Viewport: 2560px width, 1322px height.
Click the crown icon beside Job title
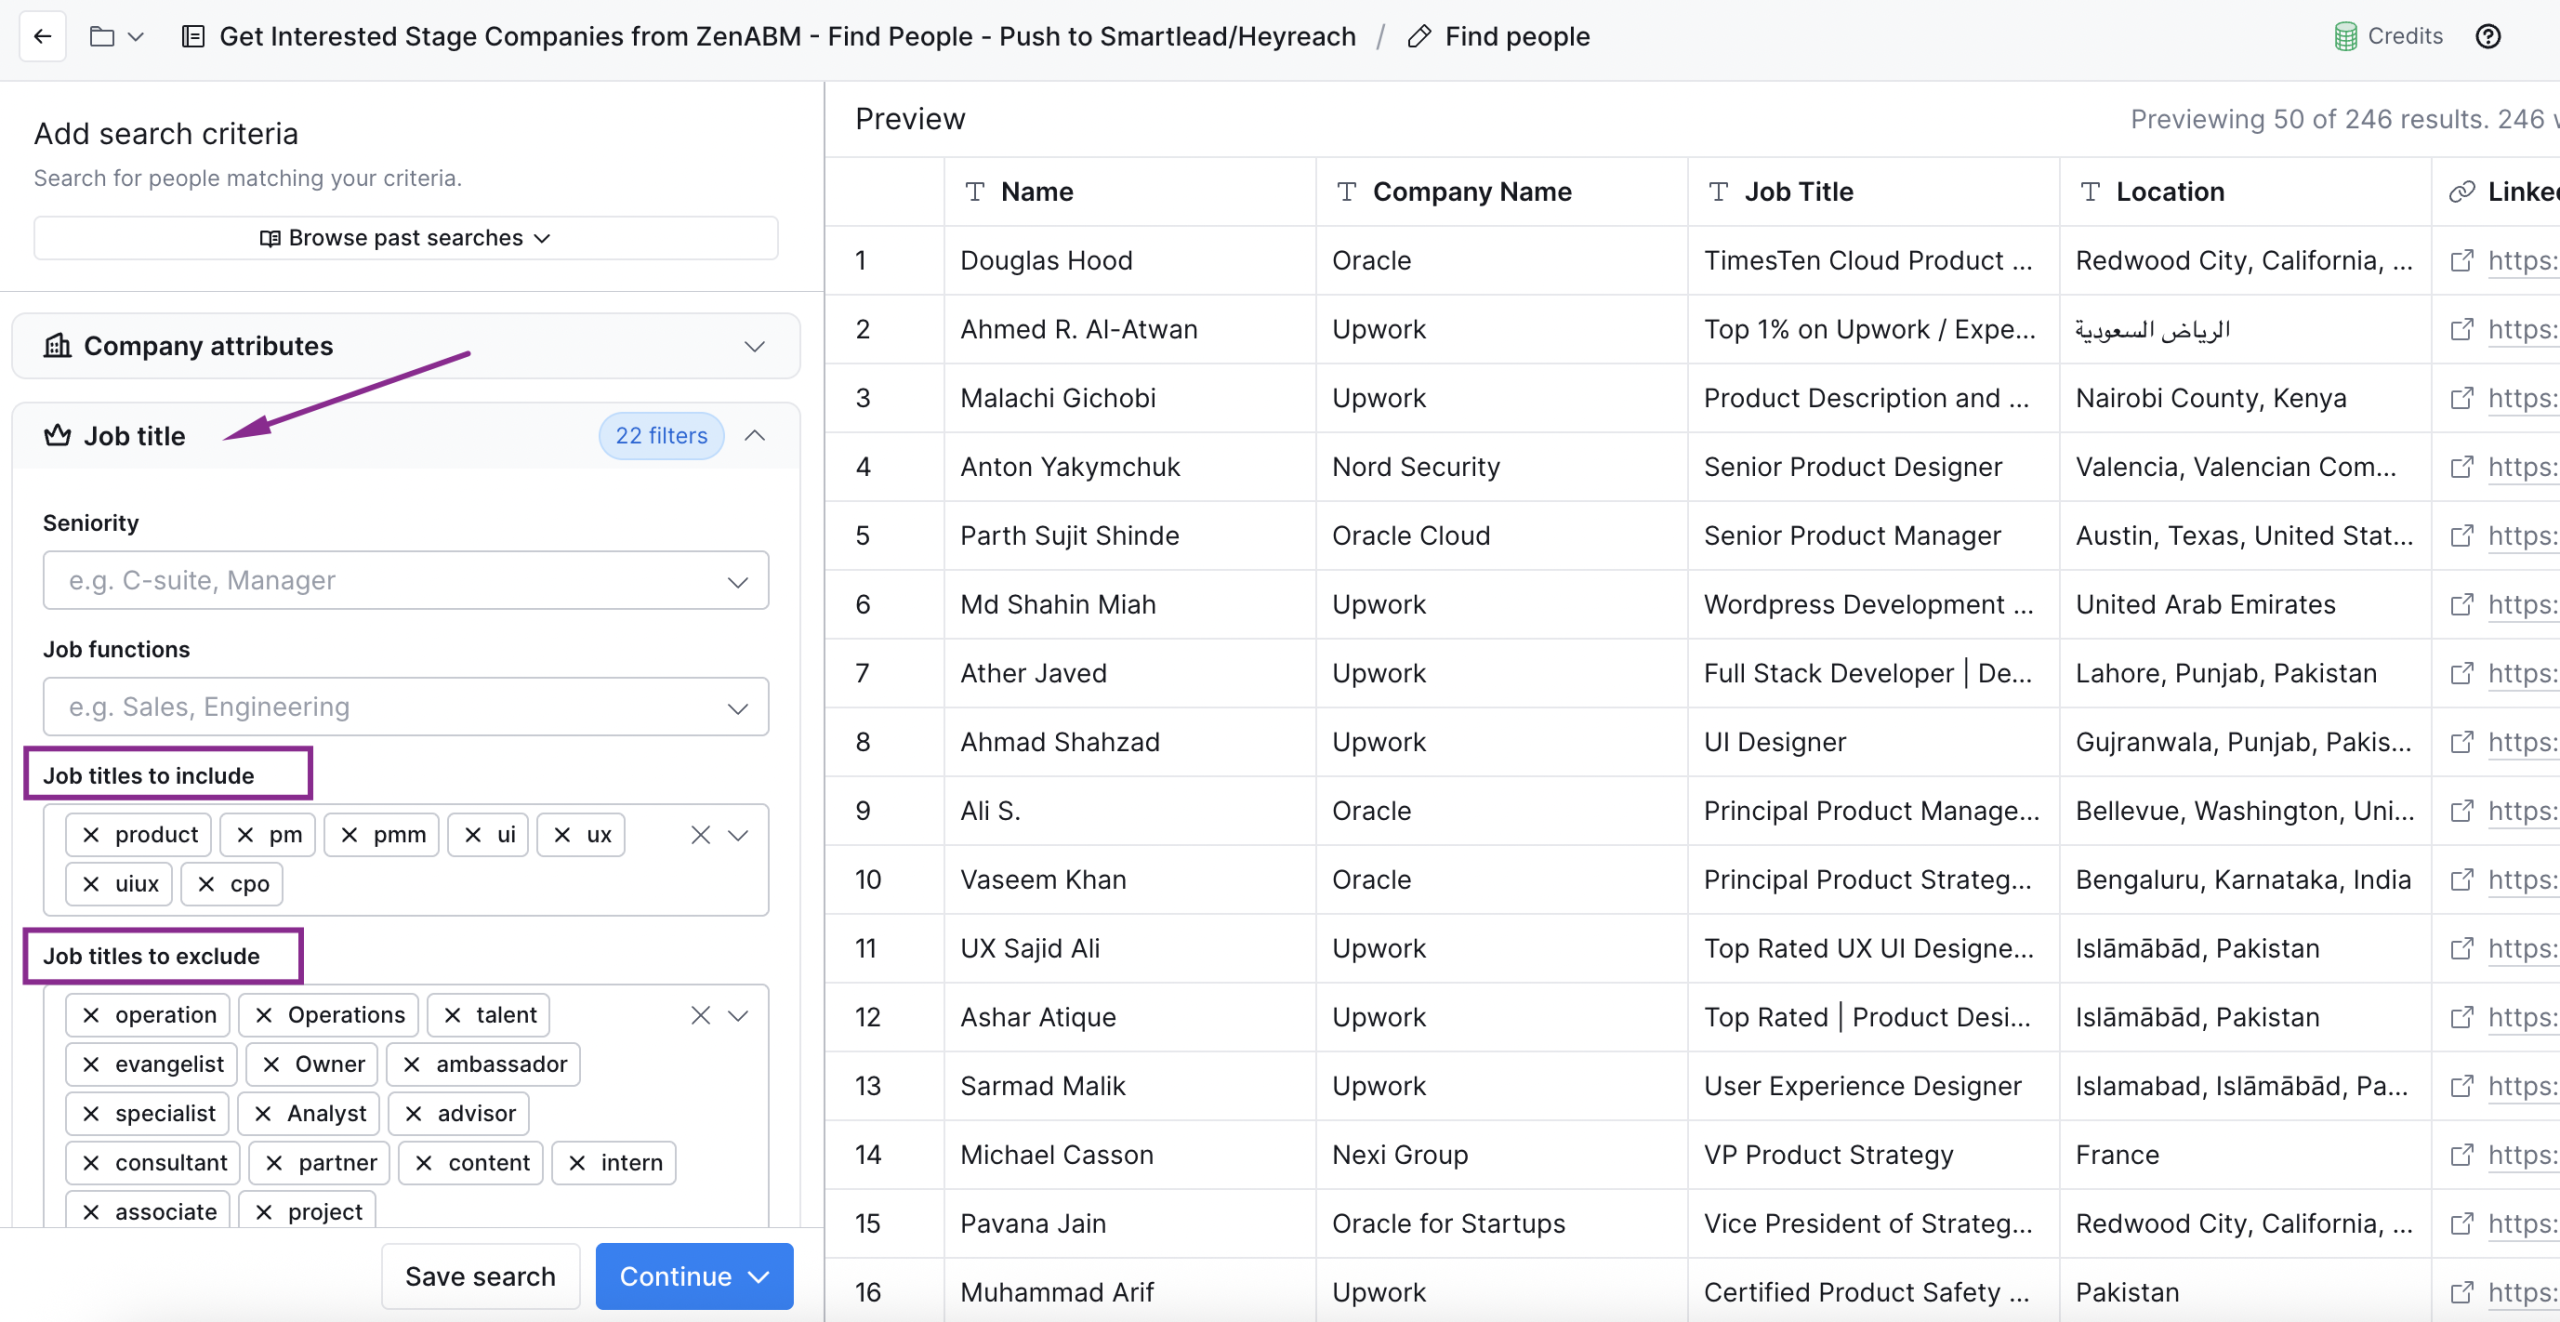[x=57, y=435]
